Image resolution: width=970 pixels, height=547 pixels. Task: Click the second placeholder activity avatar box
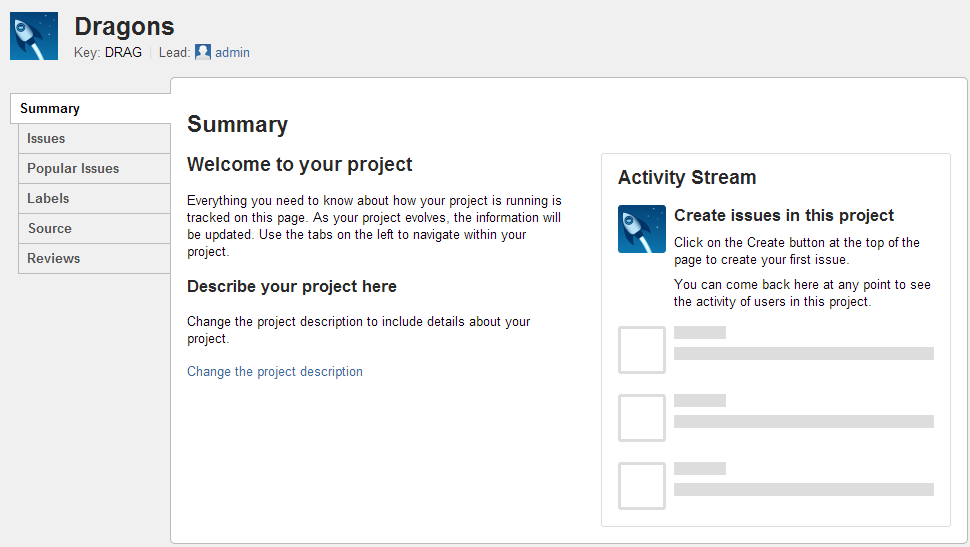642,418
